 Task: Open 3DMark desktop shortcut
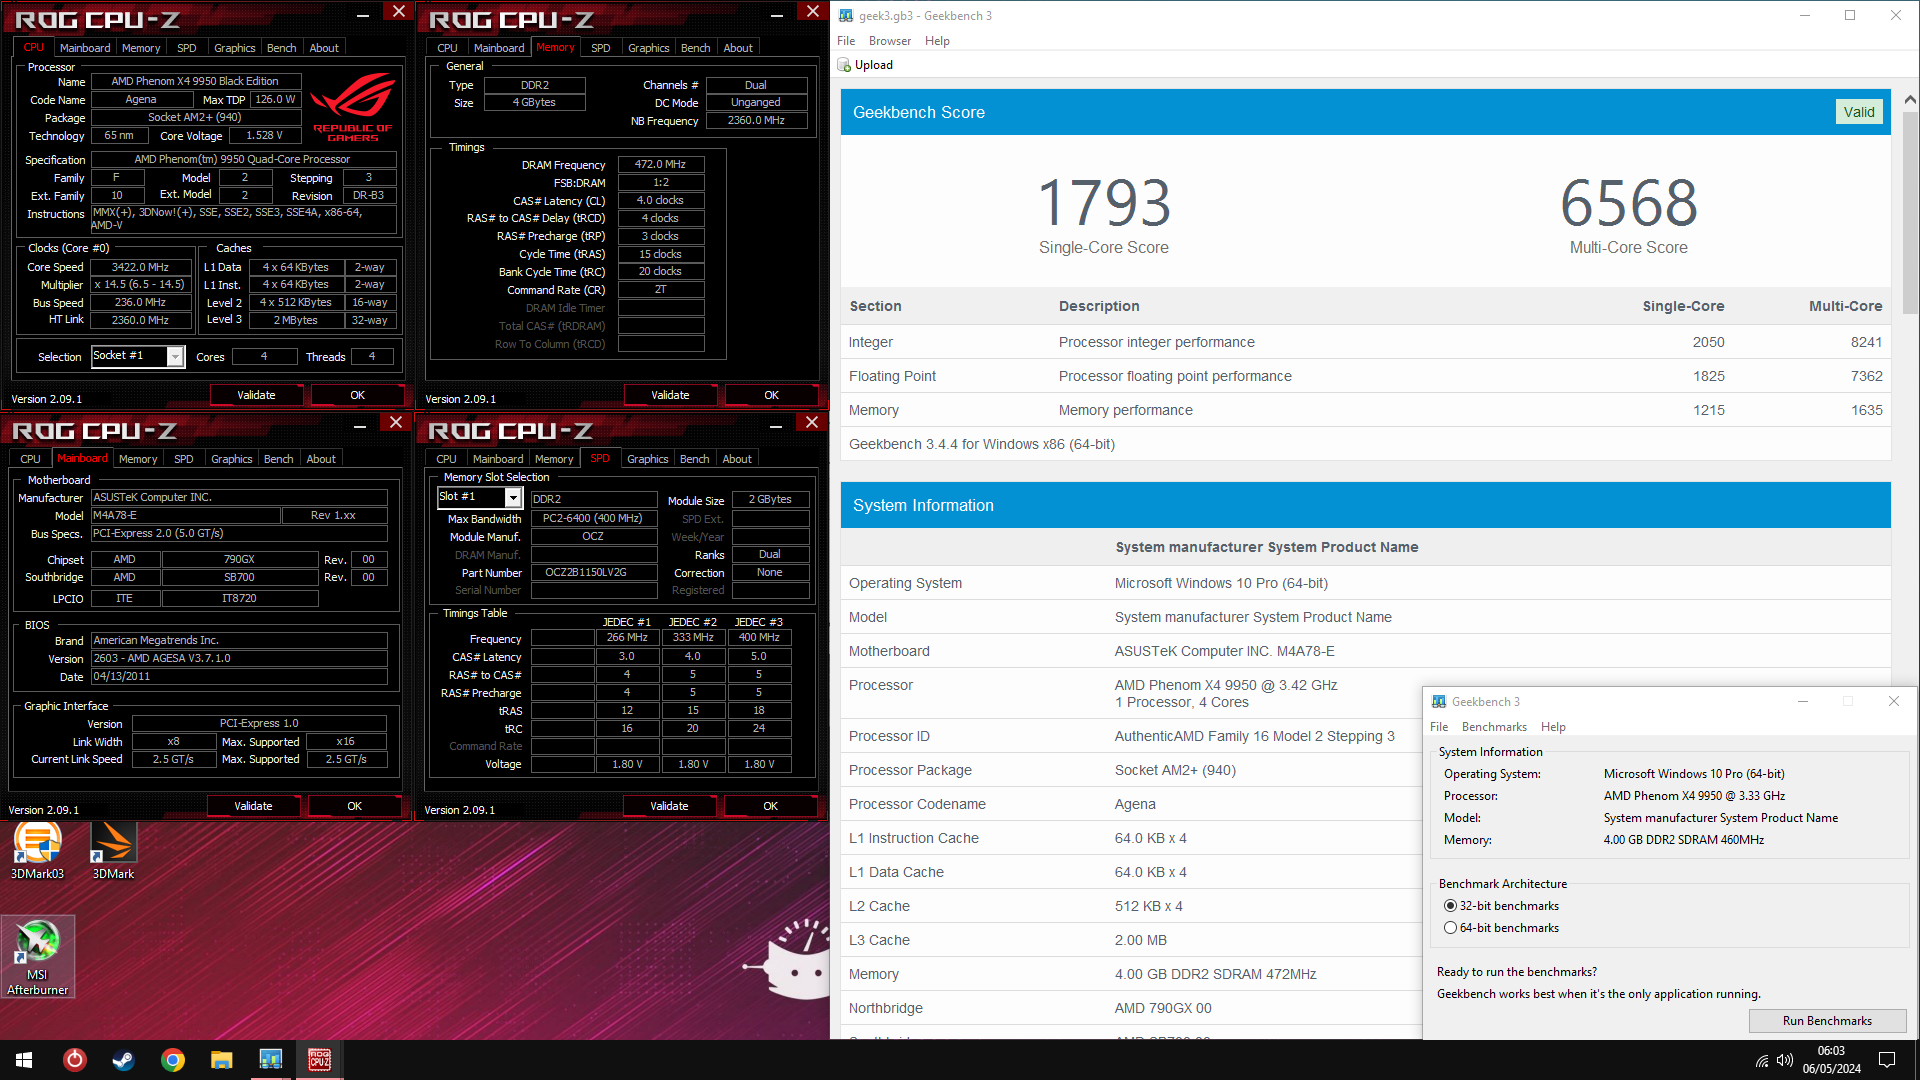tap(113, 850)
